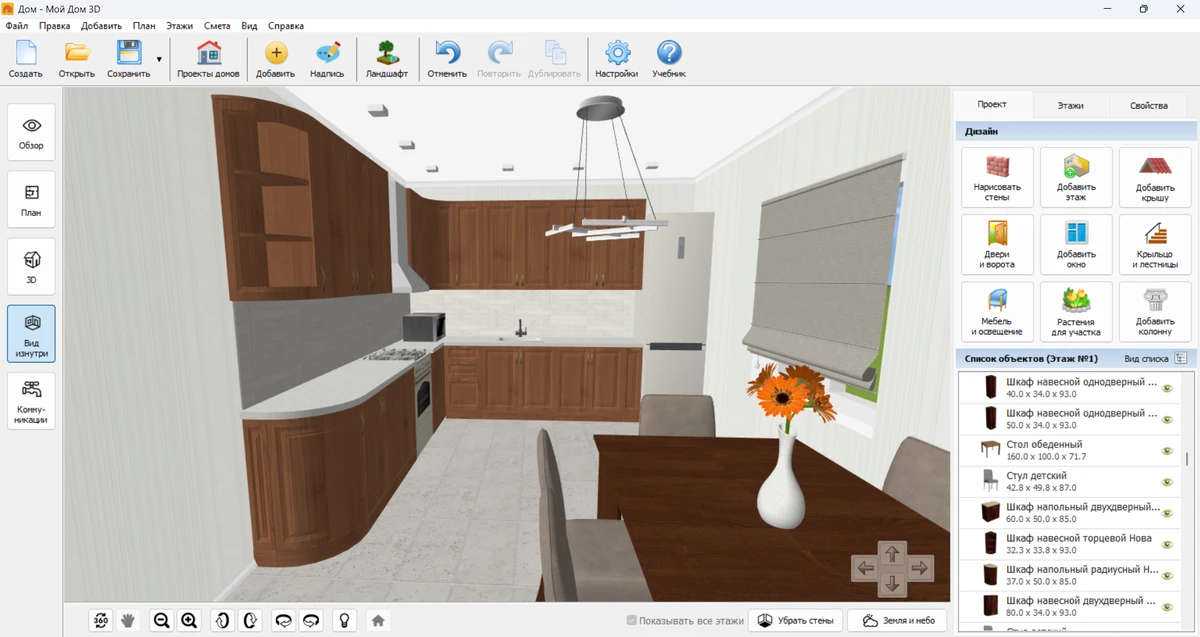This screenshot has width=1200, height=637.
Task: Hide the Стул детский object via eye icon
Action: click(1166, 482)
